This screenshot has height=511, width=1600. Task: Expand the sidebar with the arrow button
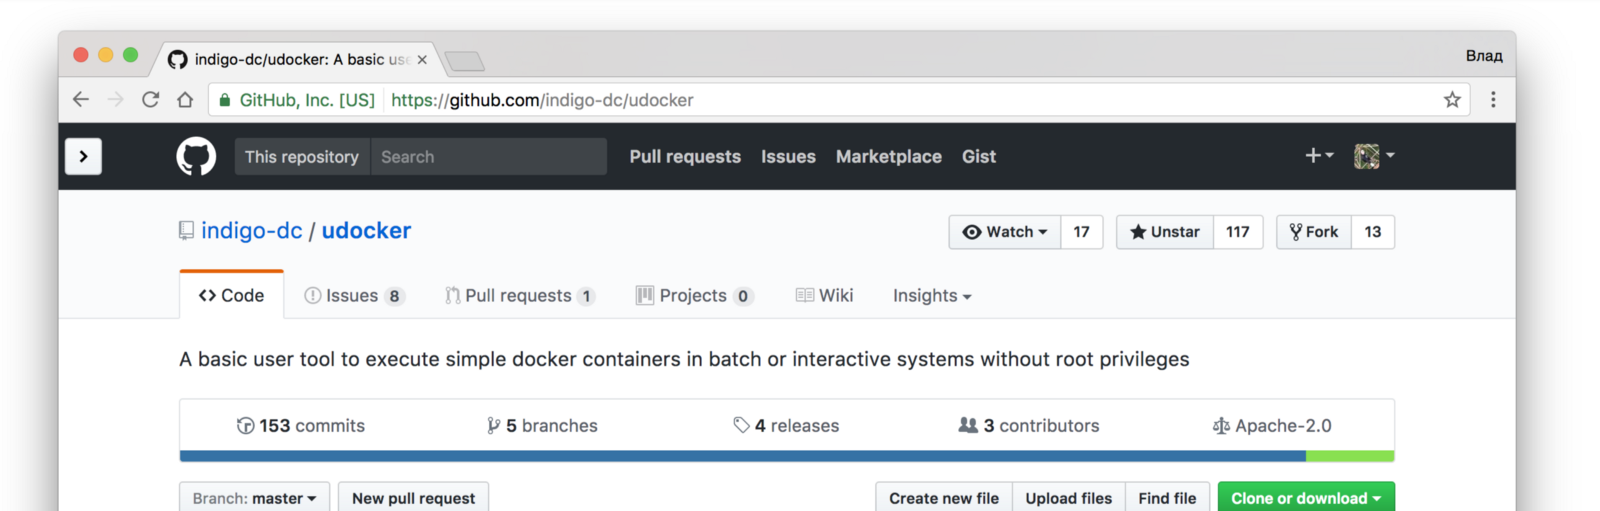point(83,156)
